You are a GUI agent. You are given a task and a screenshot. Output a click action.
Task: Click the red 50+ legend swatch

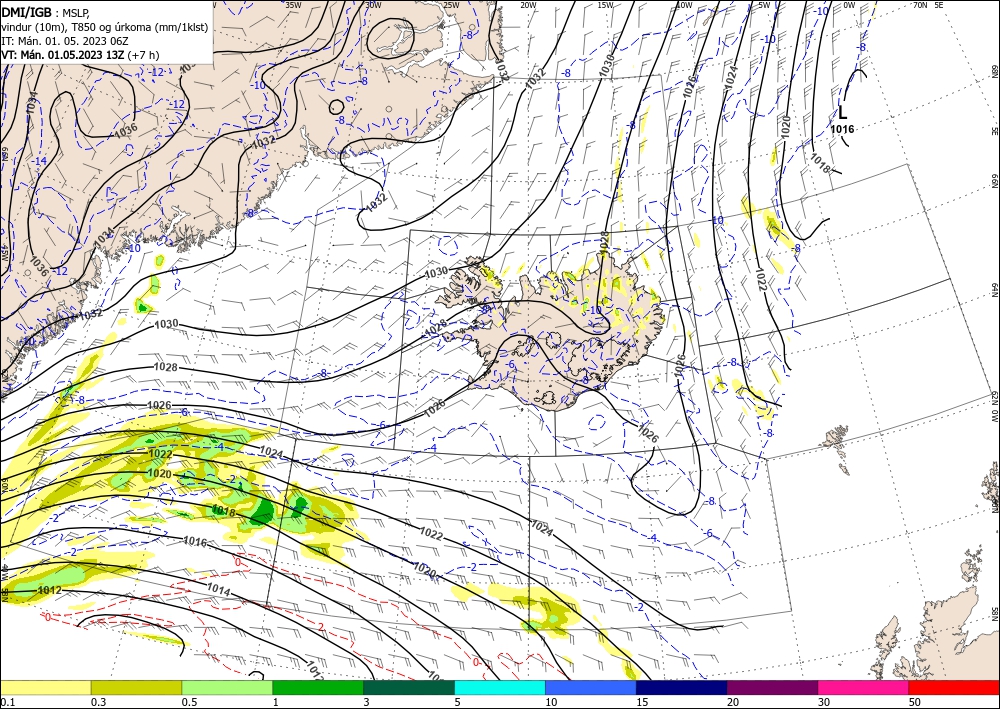954,687
